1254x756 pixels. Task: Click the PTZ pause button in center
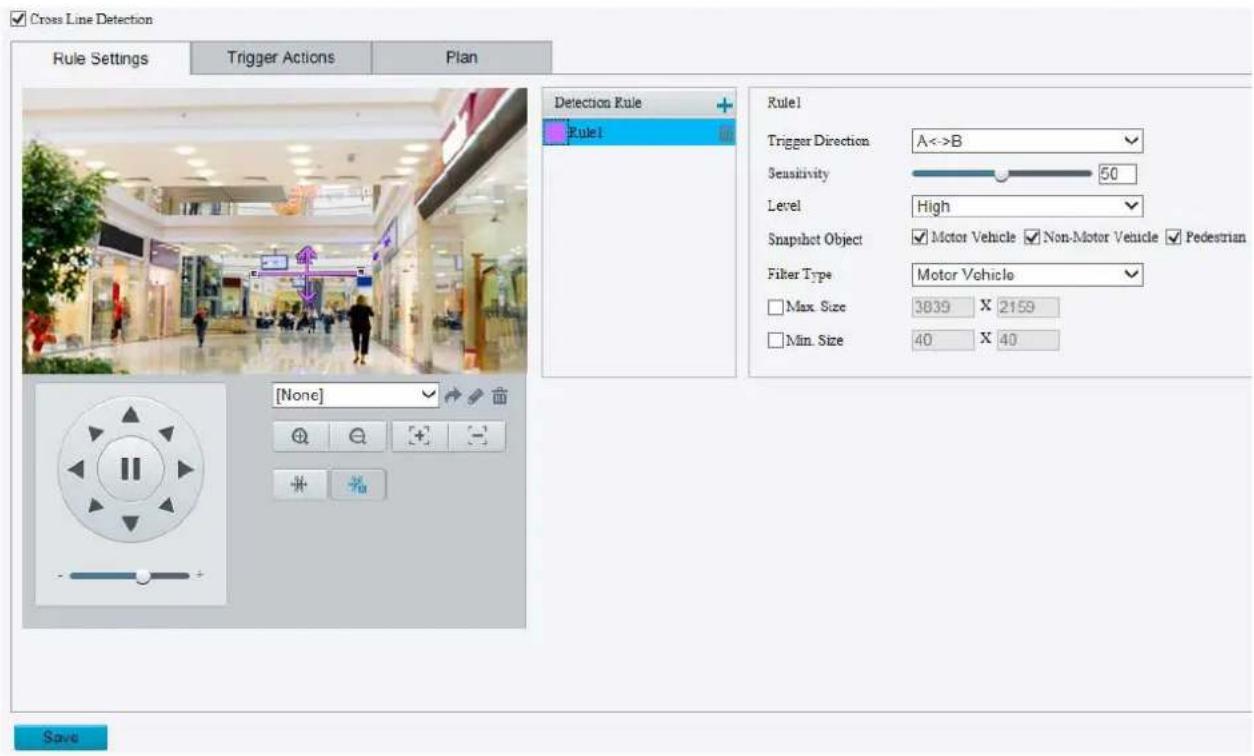130,468
